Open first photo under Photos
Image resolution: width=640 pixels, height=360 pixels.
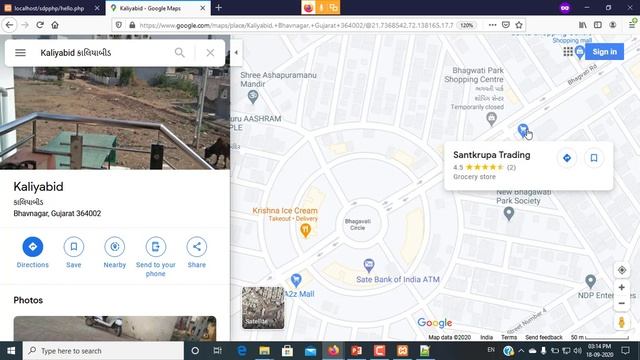tap(115, 328)
